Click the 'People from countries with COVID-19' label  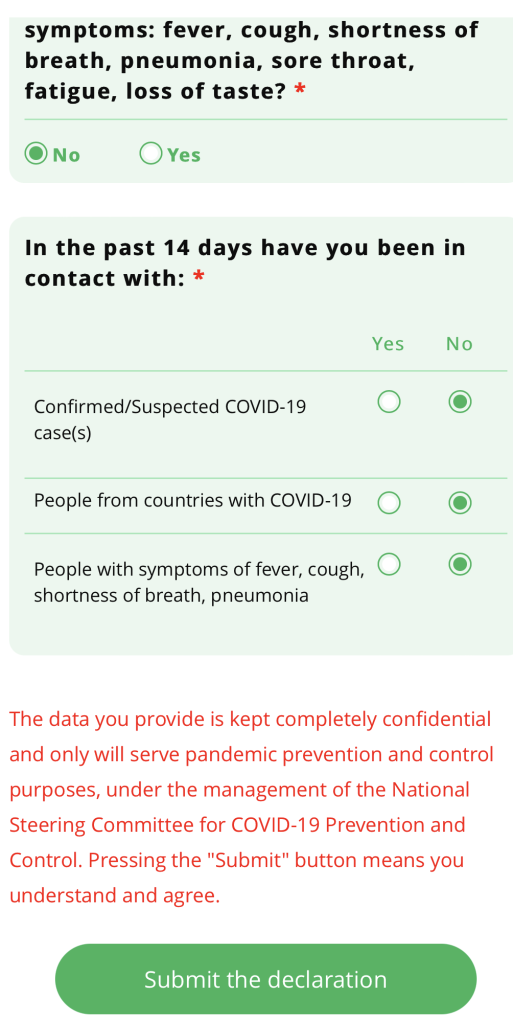click(x=193, y=501)
